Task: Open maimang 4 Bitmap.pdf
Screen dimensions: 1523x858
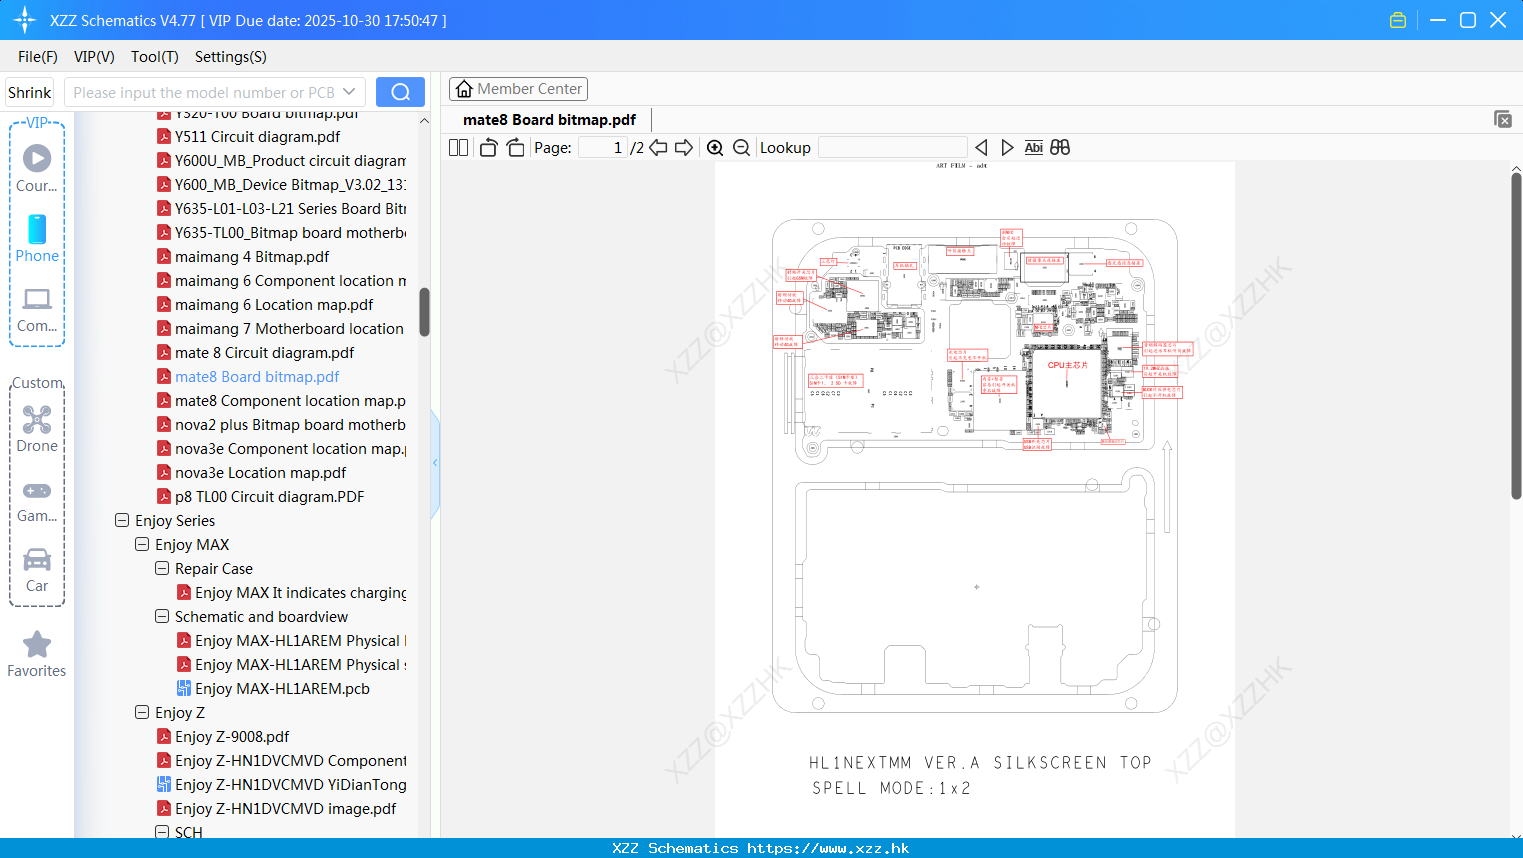Action: (x=252, y=256)
